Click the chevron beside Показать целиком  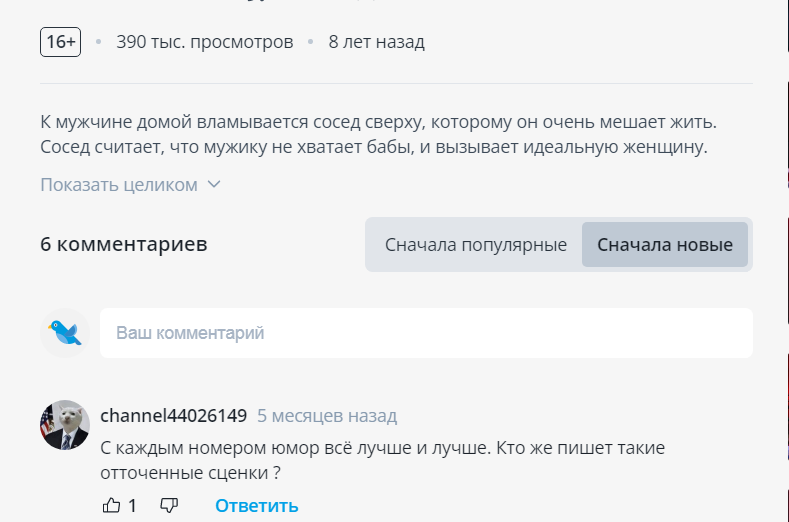click(x=213, y=185)
